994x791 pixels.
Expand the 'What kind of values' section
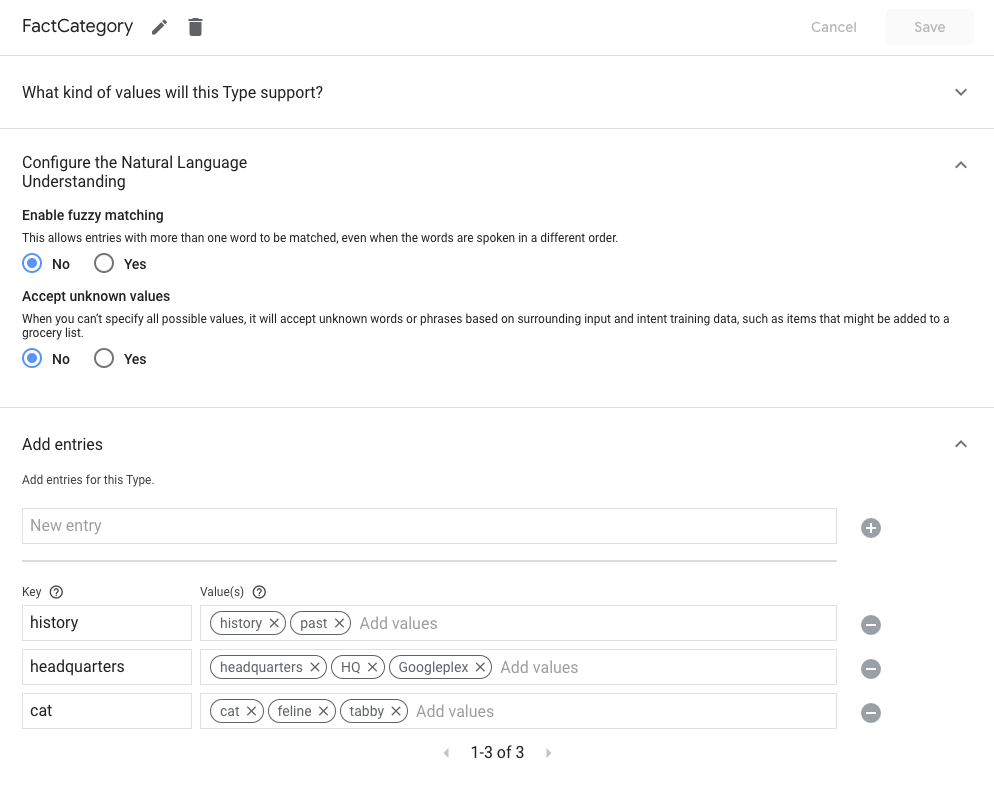pyautogui.click(x=961, y=92)
